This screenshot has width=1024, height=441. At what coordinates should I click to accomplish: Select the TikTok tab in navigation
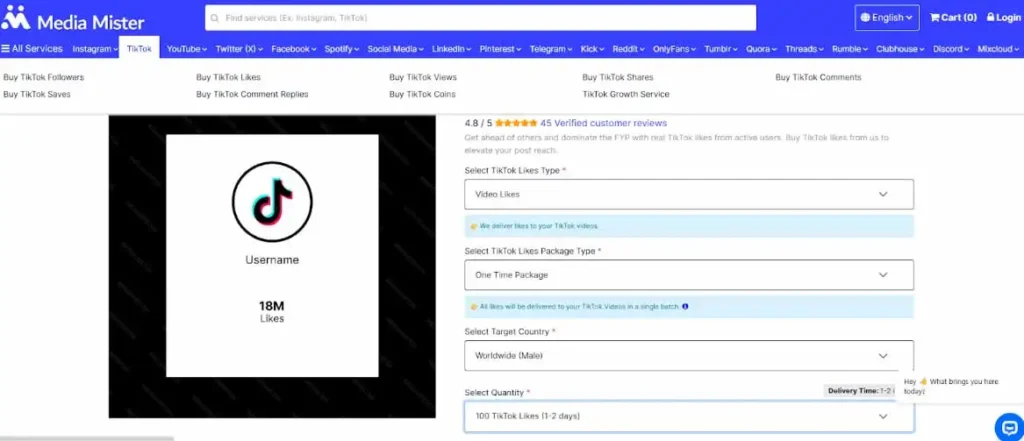[138, 49]
